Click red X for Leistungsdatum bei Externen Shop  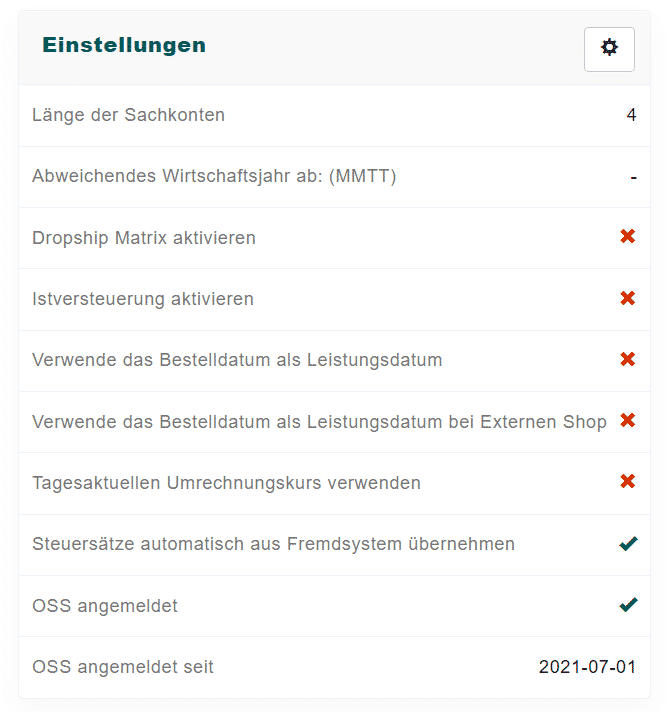coord(628,420)
